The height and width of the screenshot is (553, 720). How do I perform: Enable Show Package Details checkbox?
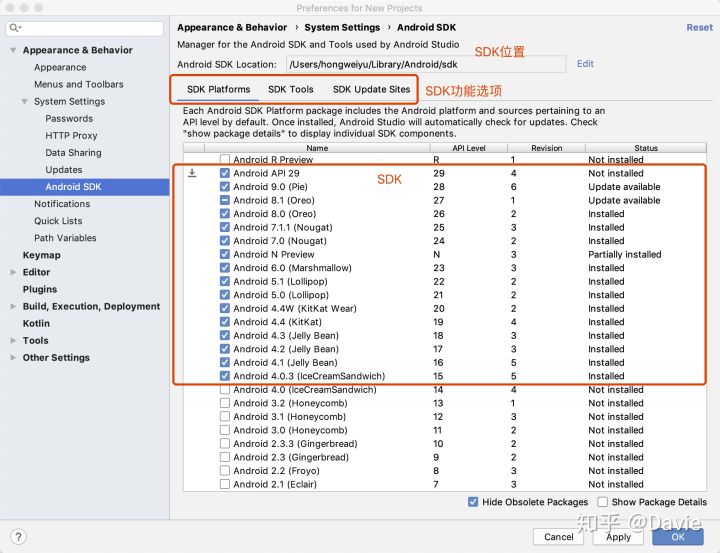click(602, 502)
